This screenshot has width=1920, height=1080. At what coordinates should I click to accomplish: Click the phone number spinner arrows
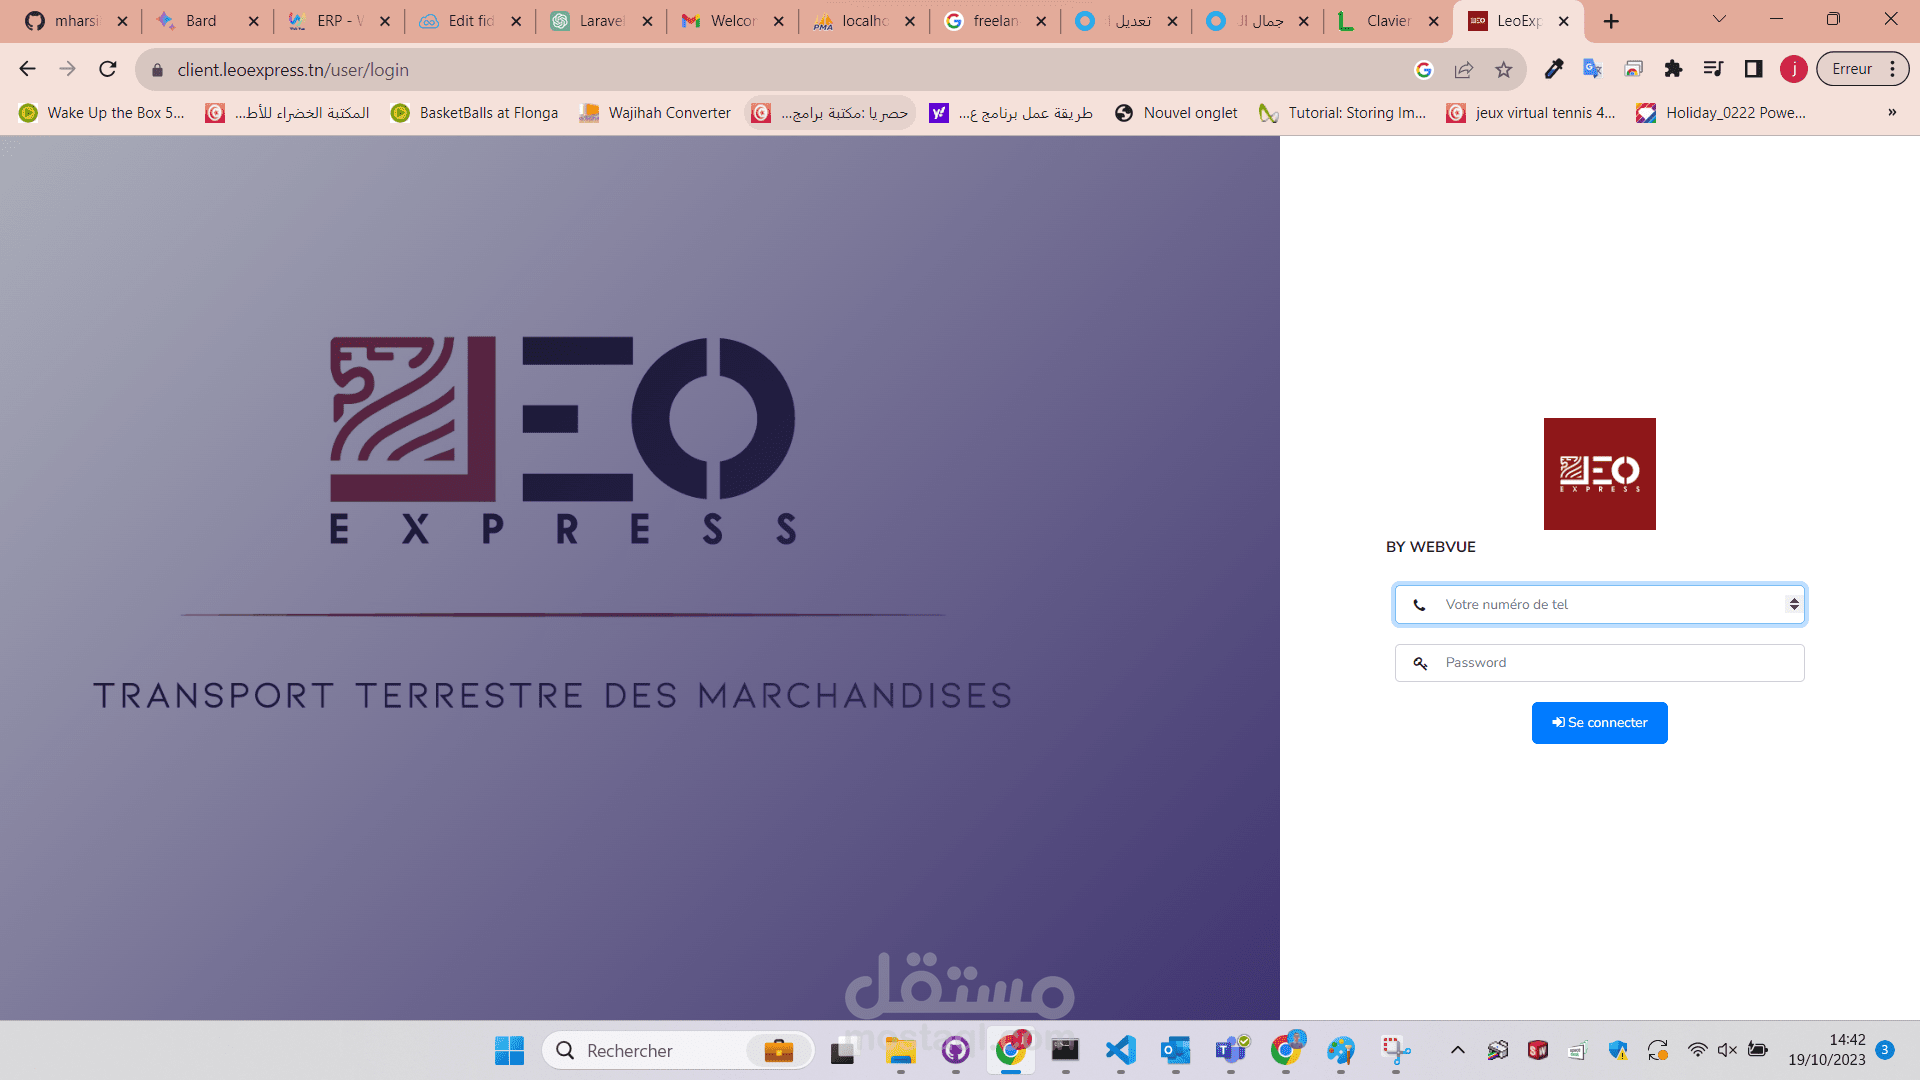pos(1794,604)
